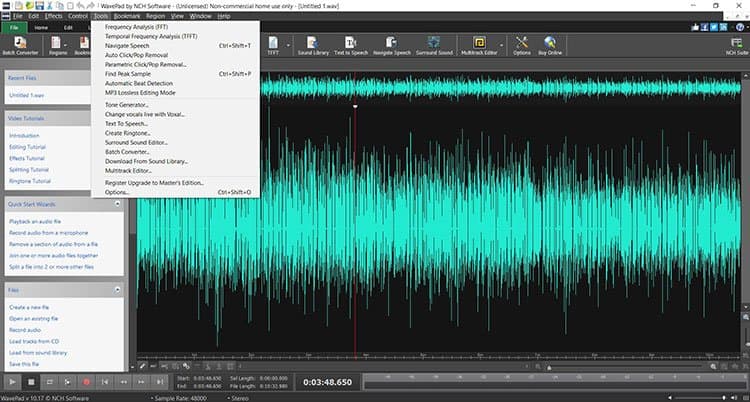Open the Introduction video tutorial link
750x402 pixels.
(24, 135)
